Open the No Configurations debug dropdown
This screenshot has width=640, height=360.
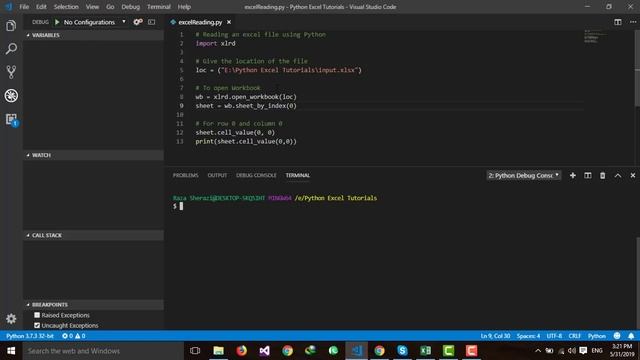coord(95,22)
